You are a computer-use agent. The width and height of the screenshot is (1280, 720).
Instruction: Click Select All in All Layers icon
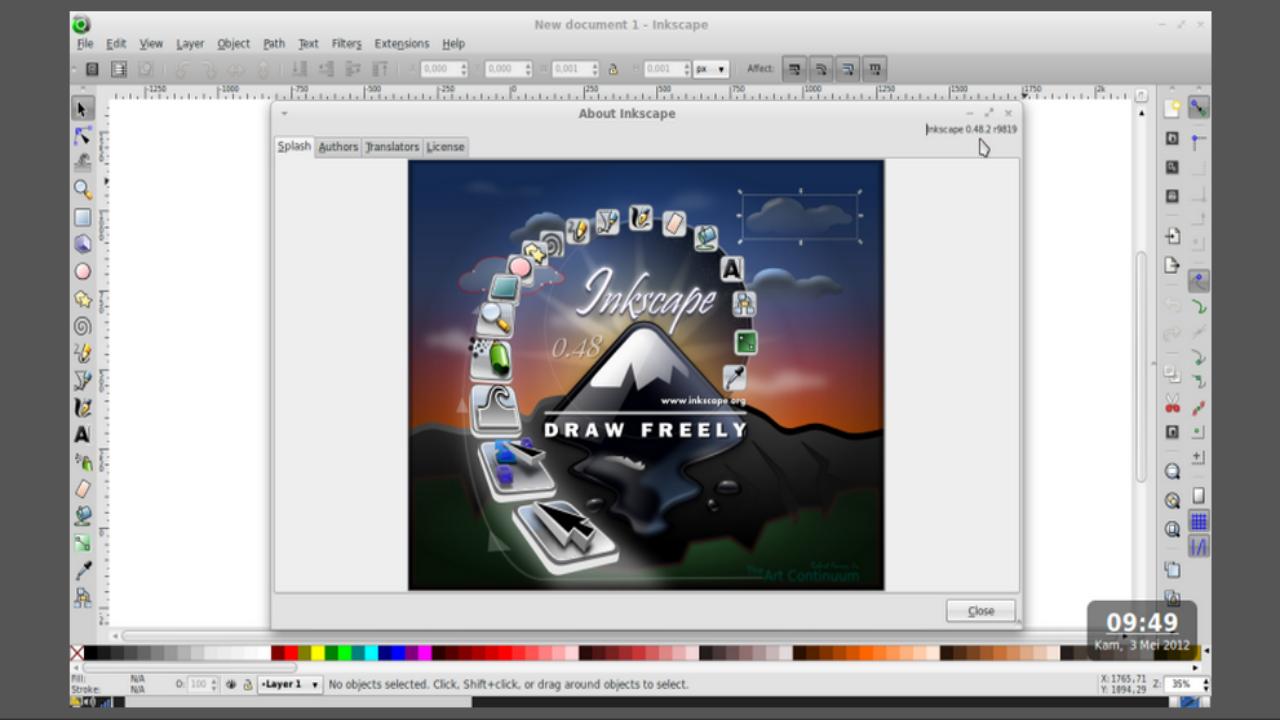click(x=119, y=69)
